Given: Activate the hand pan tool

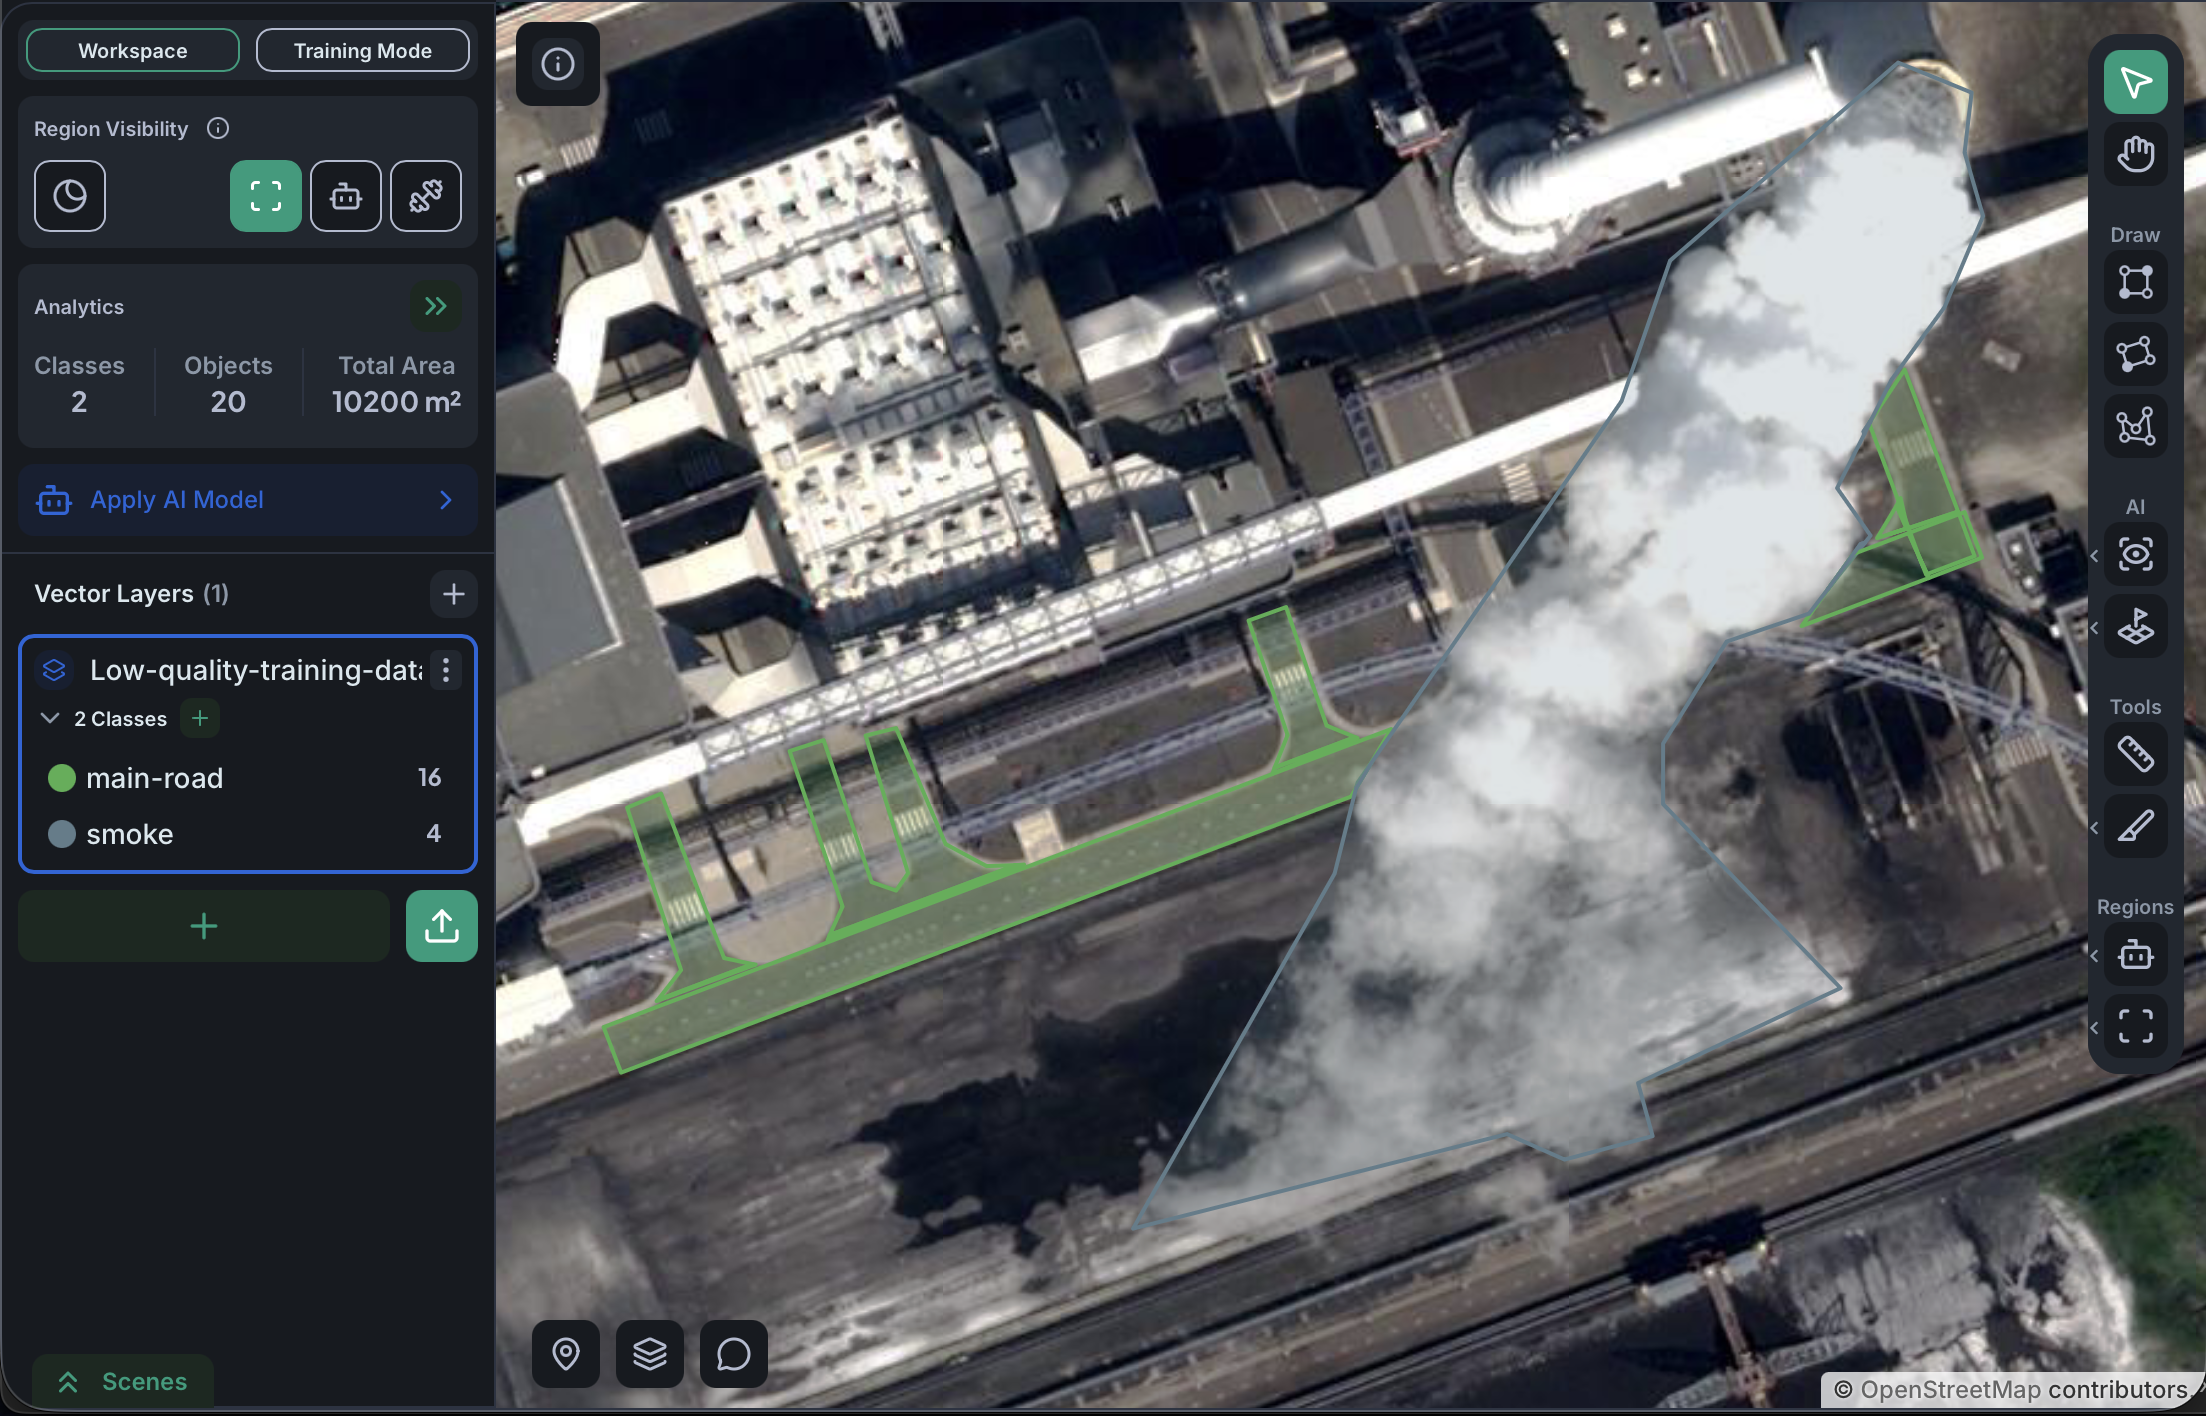Looking at the screenshot, I should [x=2135, y=155].
